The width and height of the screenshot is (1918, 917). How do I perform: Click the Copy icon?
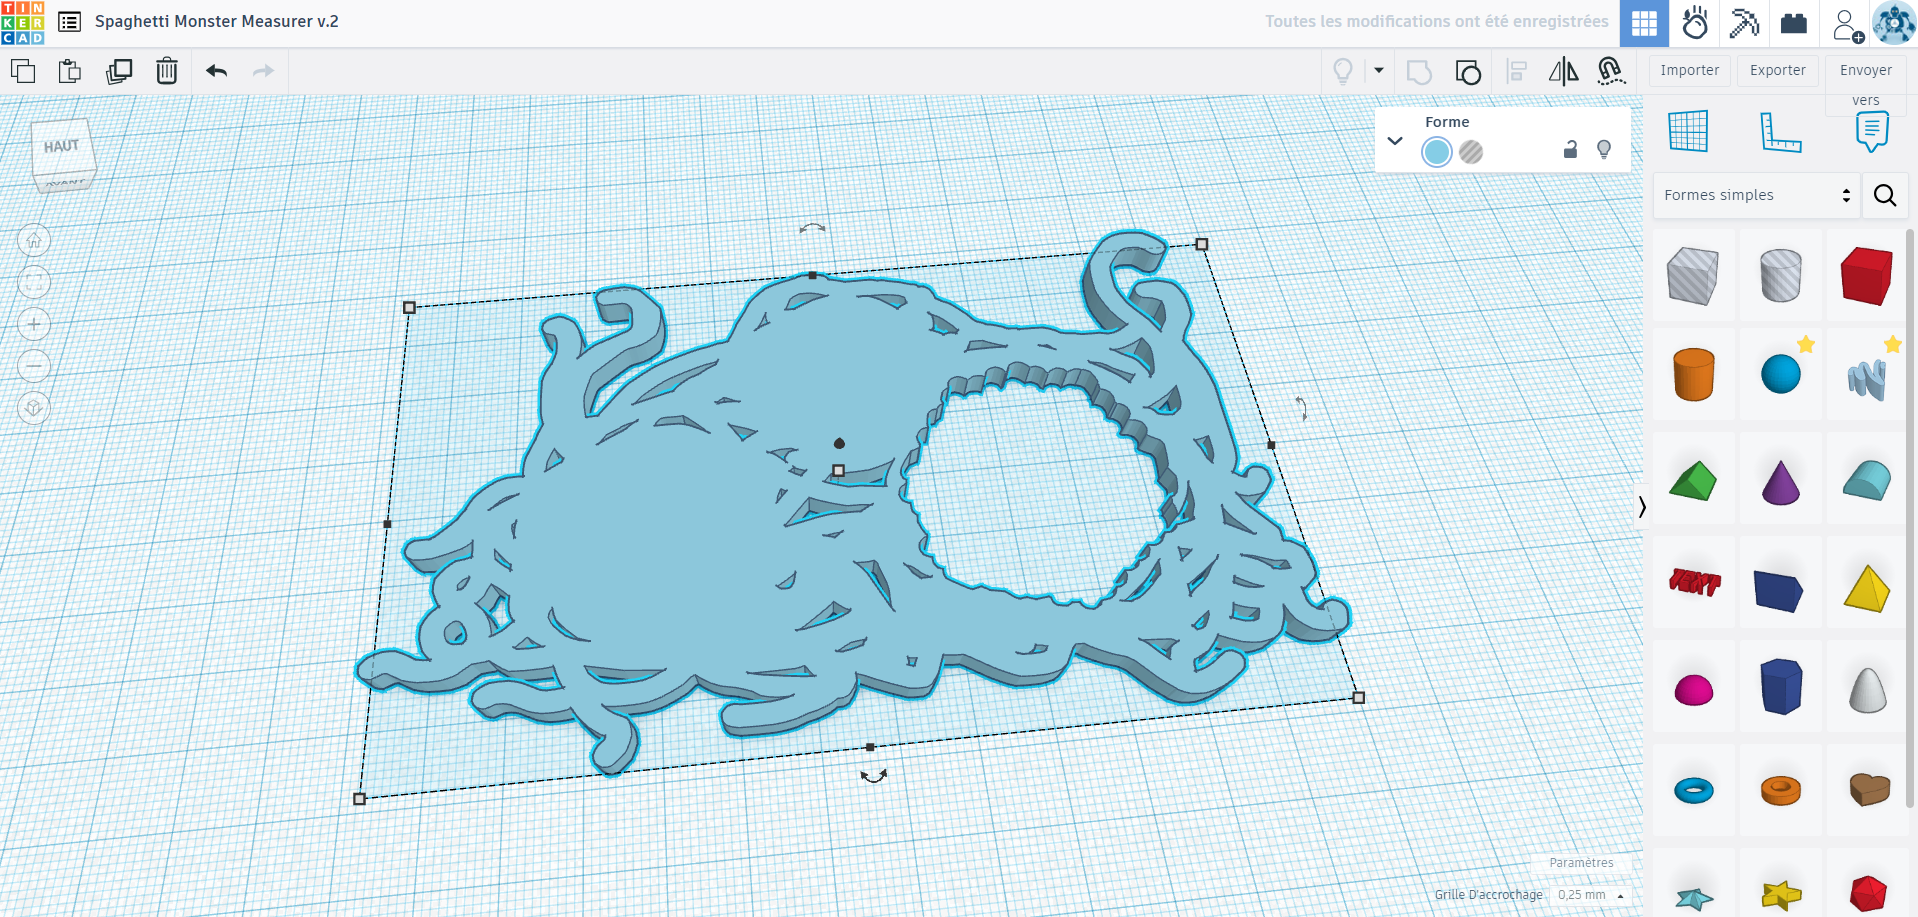point(23,71)
